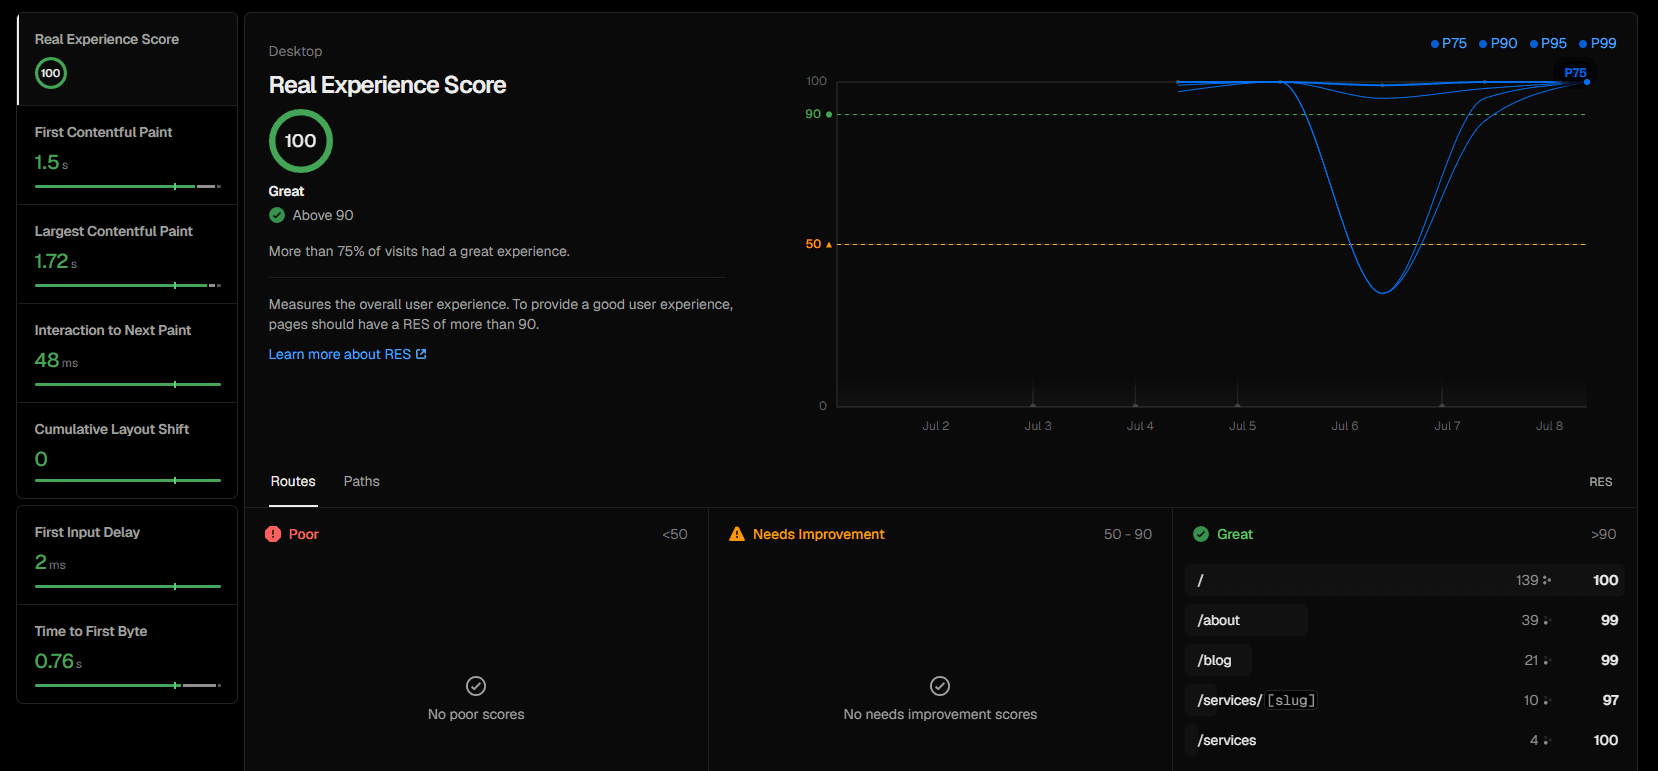Screen dimensions: 1658x771
Task: Click the First Contentful Paint progress bar
Action: point(128,186)
